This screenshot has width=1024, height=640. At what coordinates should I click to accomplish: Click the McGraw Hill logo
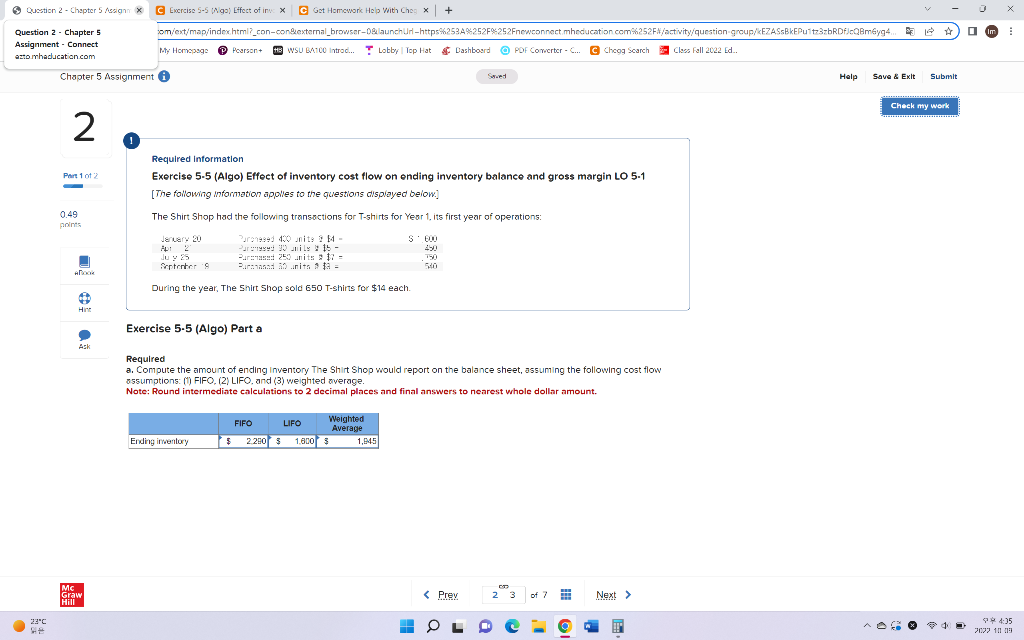tap(71, 594)
